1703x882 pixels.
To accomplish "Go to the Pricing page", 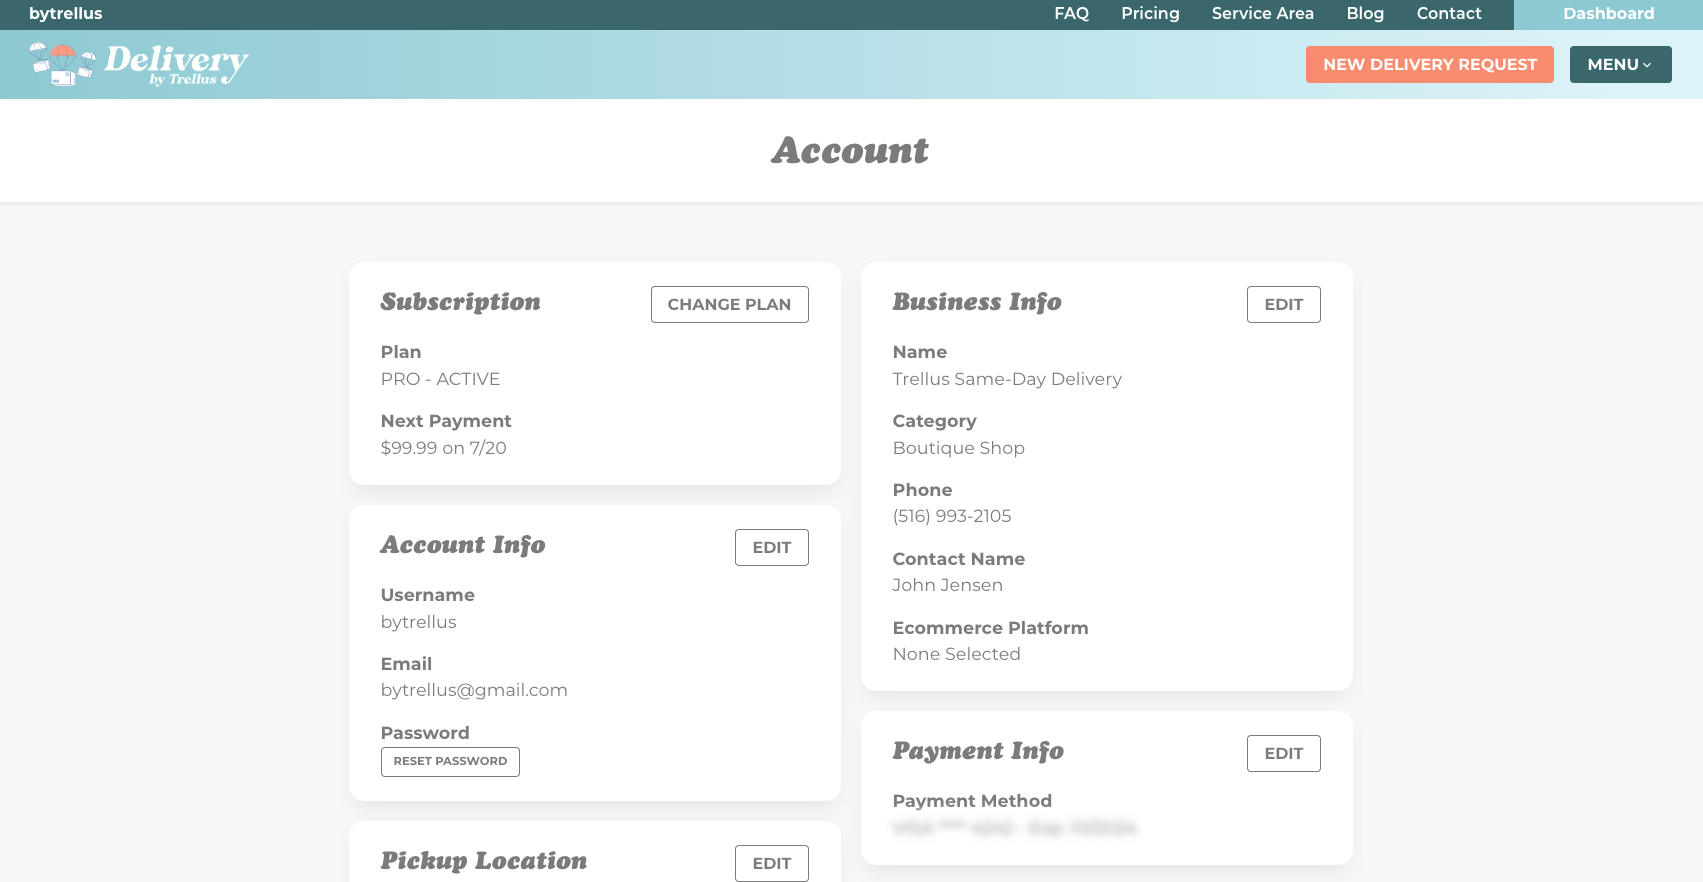I will coord(1150,13).
